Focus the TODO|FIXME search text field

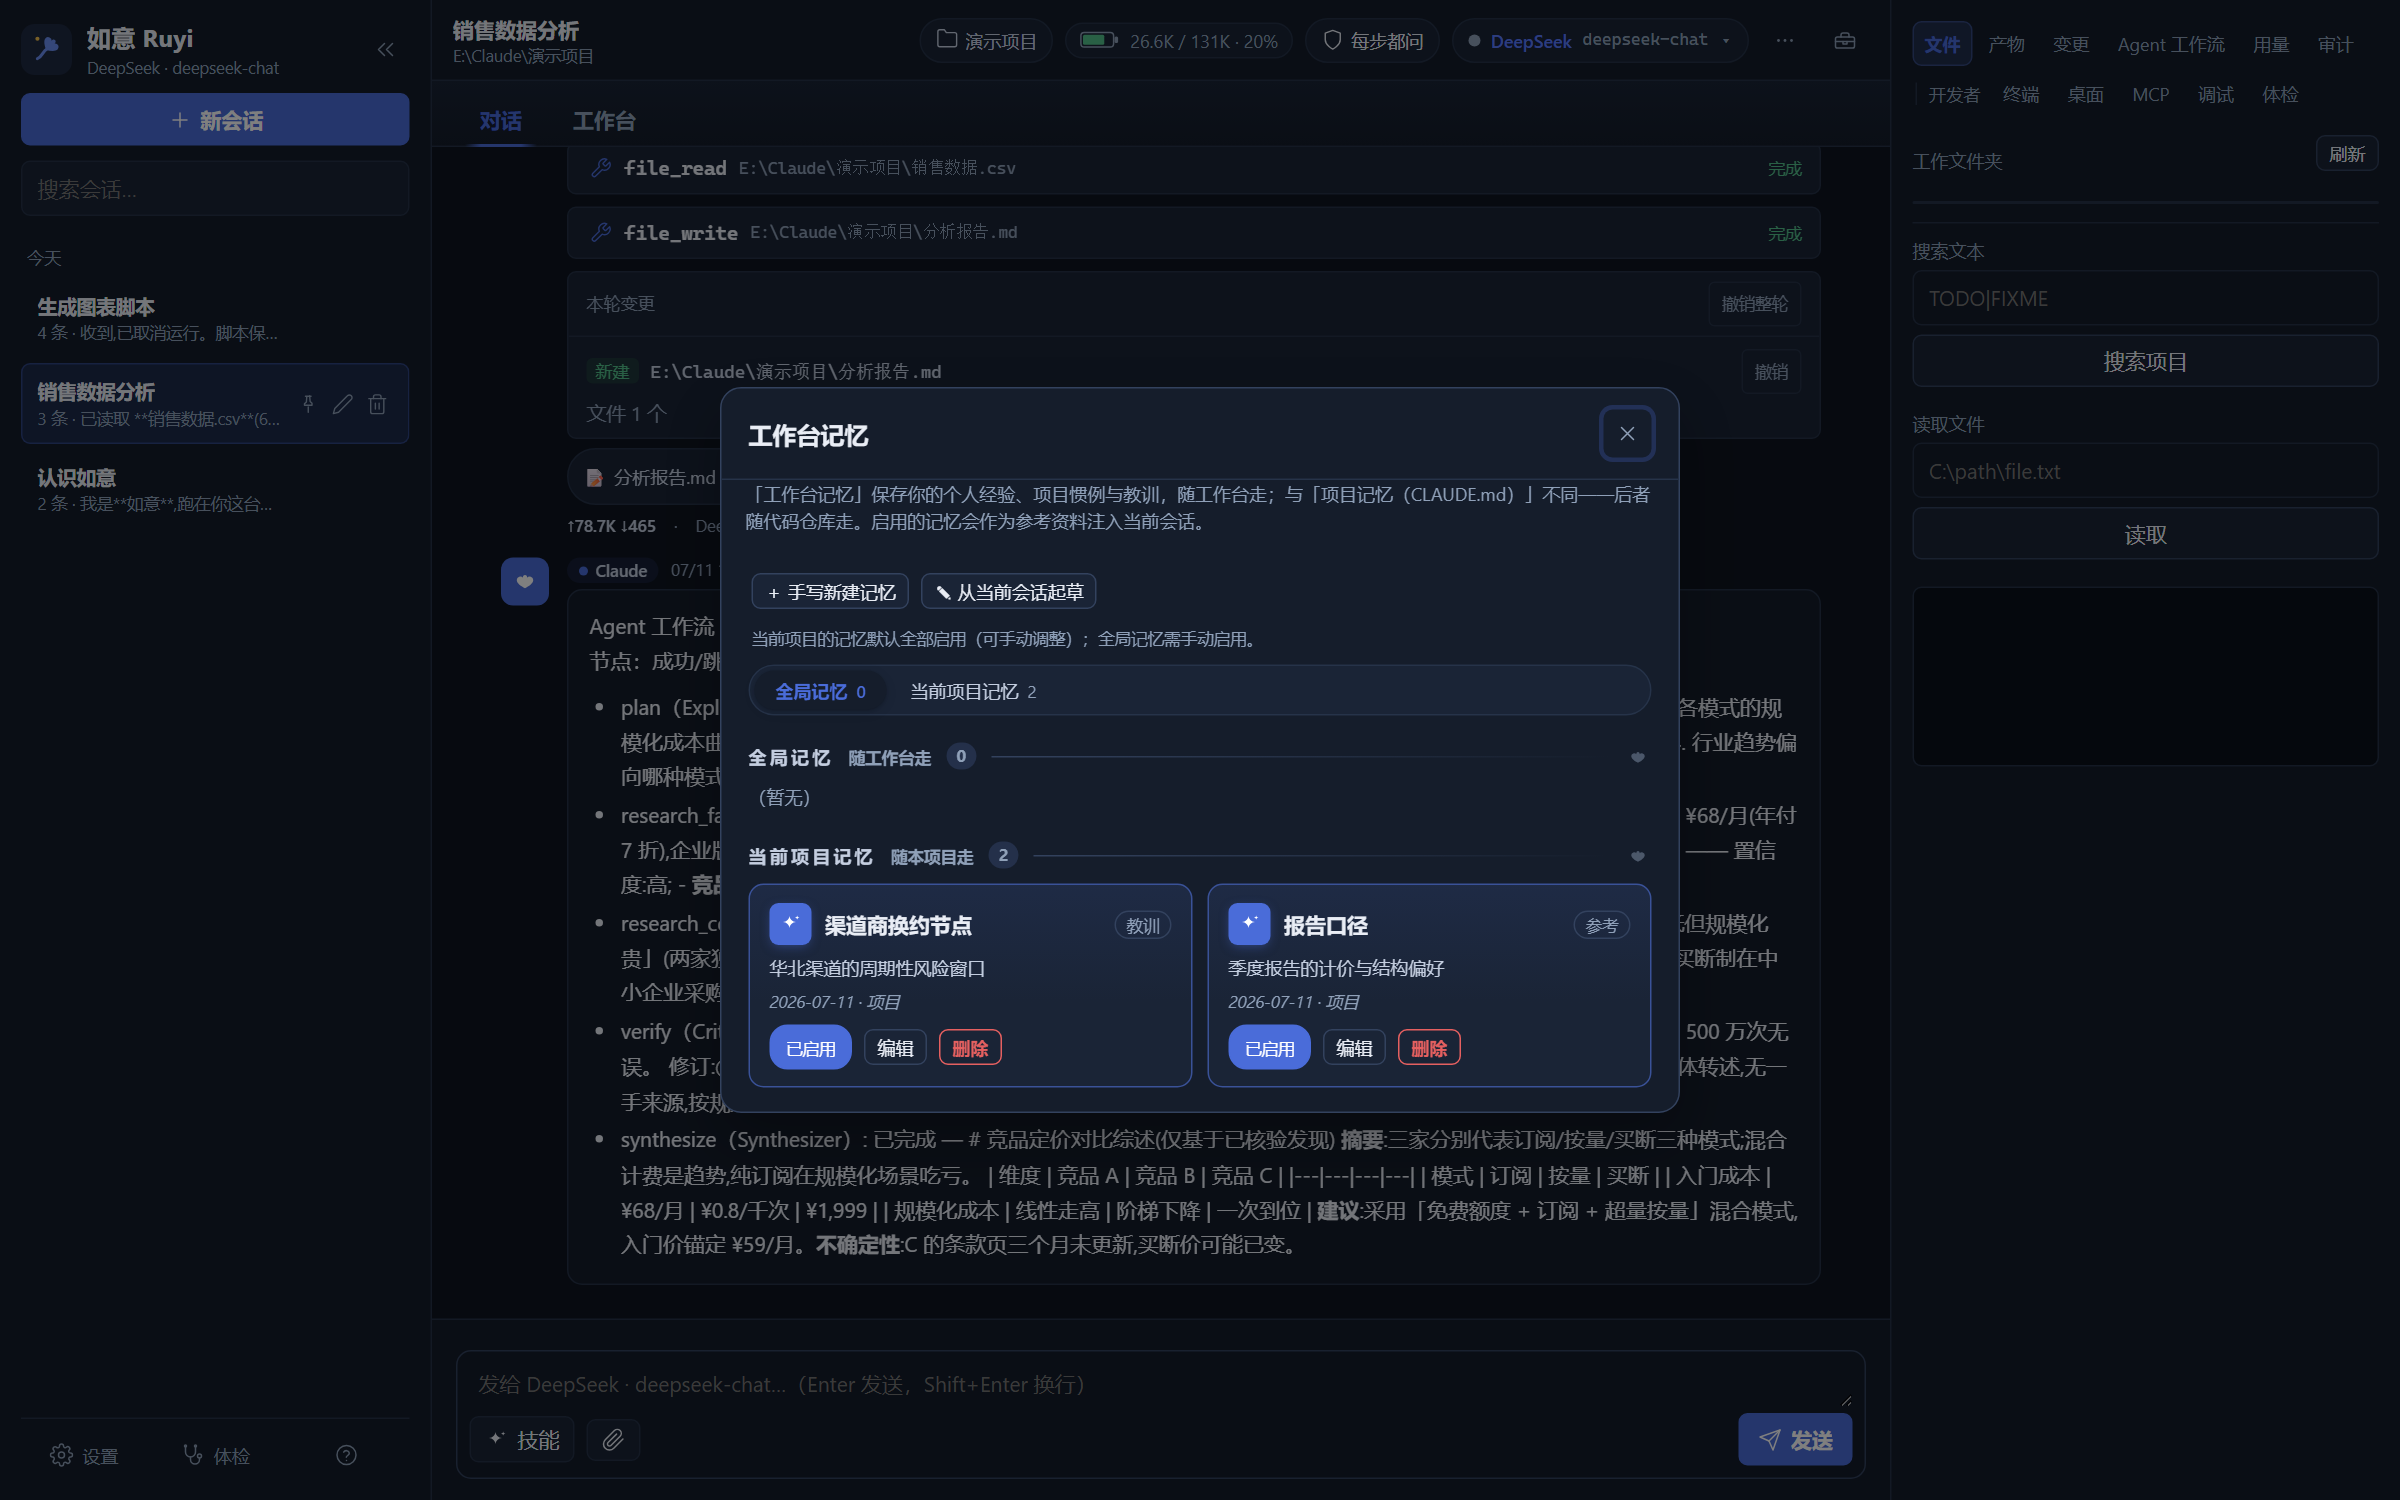(x=2145, y=298)
